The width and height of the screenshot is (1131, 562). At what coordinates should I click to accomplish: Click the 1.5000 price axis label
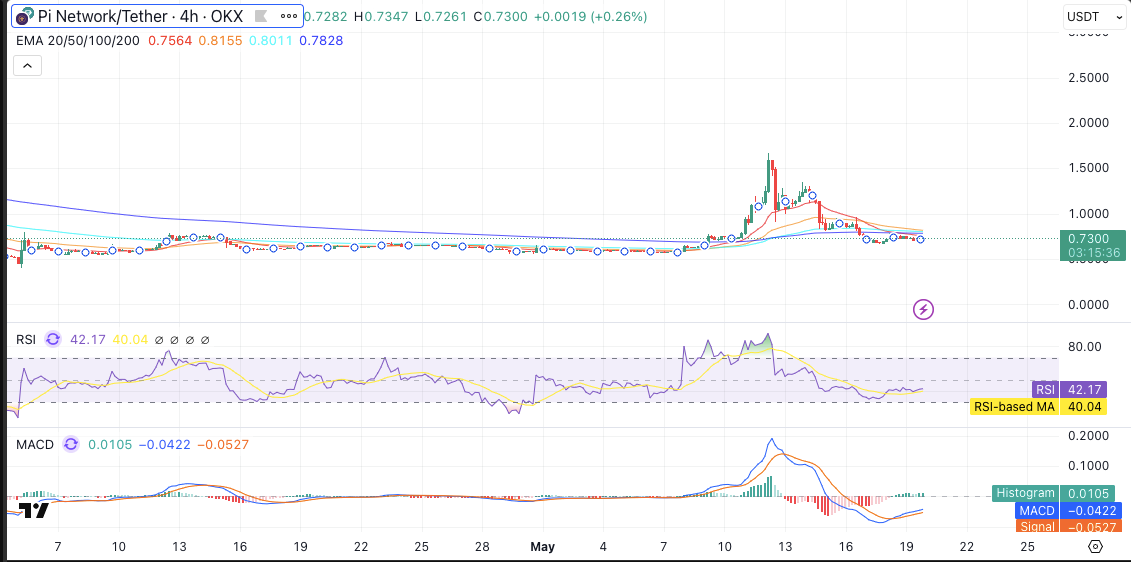[x=1088, y=168]
